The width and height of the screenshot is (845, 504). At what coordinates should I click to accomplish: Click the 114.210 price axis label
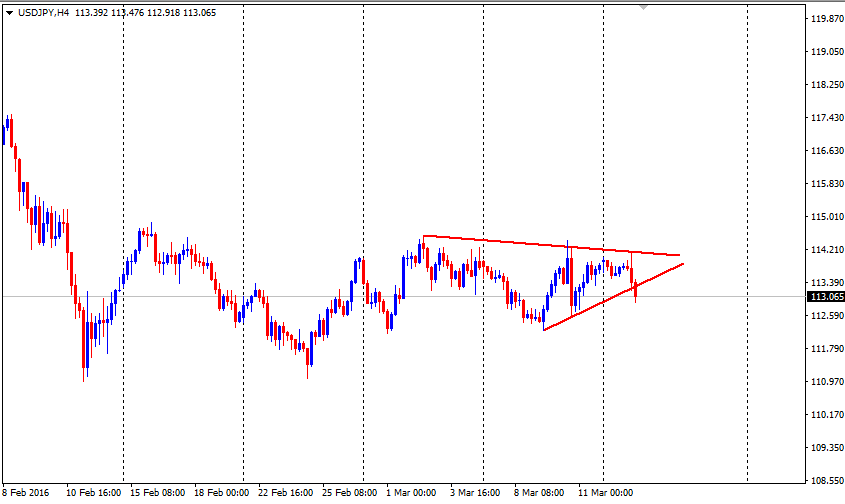827,250
